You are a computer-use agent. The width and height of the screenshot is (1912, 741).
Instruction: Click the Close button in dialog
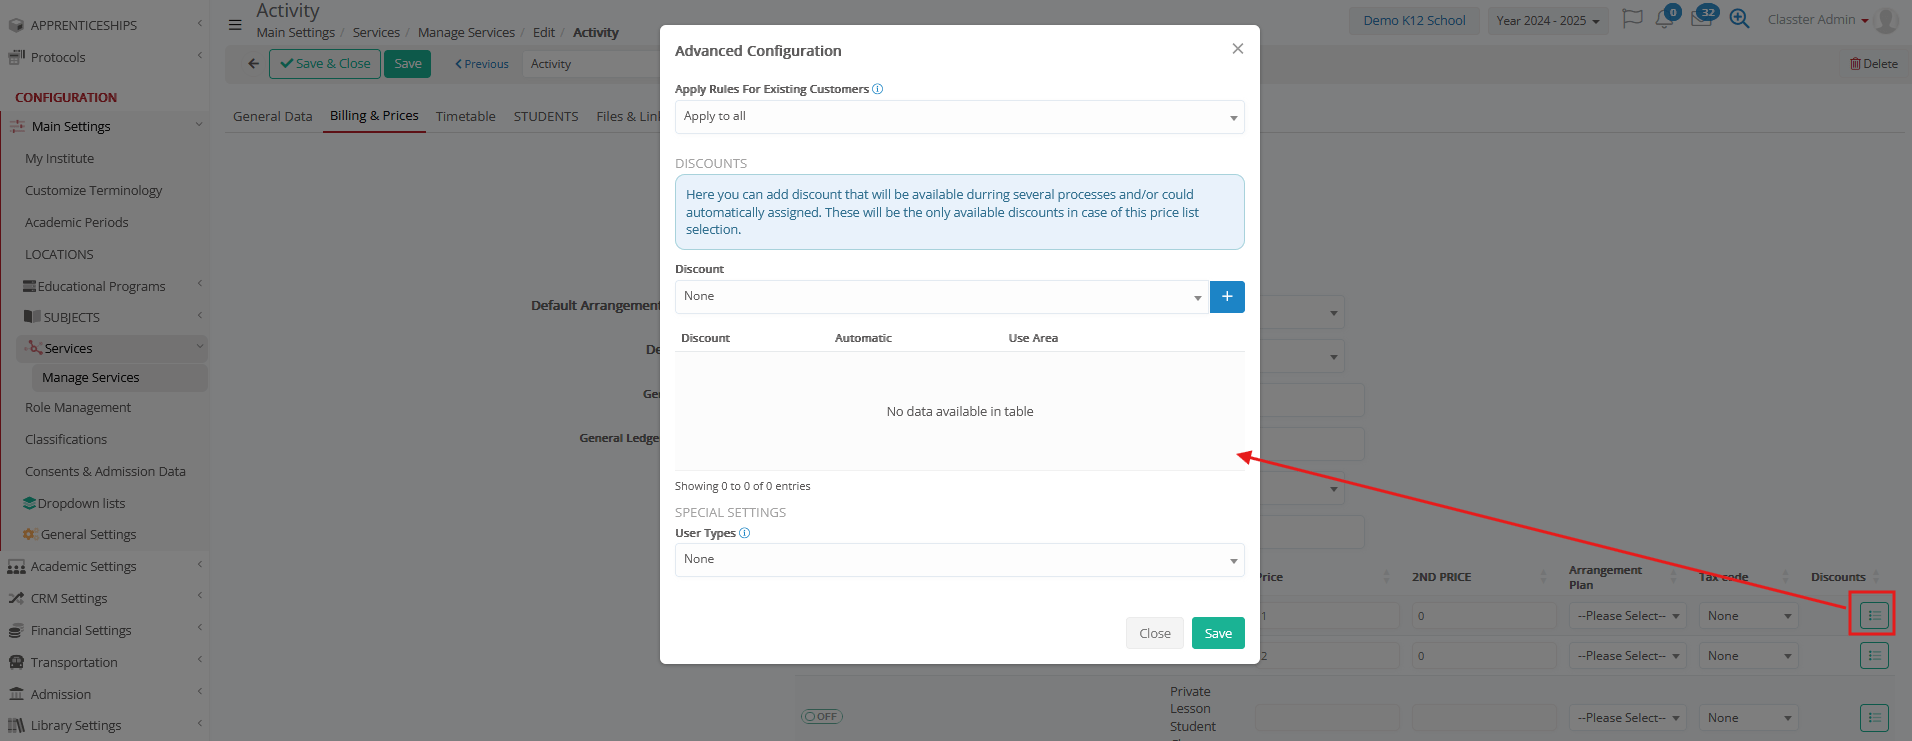pyautogui.click(x=1154, y=633)
